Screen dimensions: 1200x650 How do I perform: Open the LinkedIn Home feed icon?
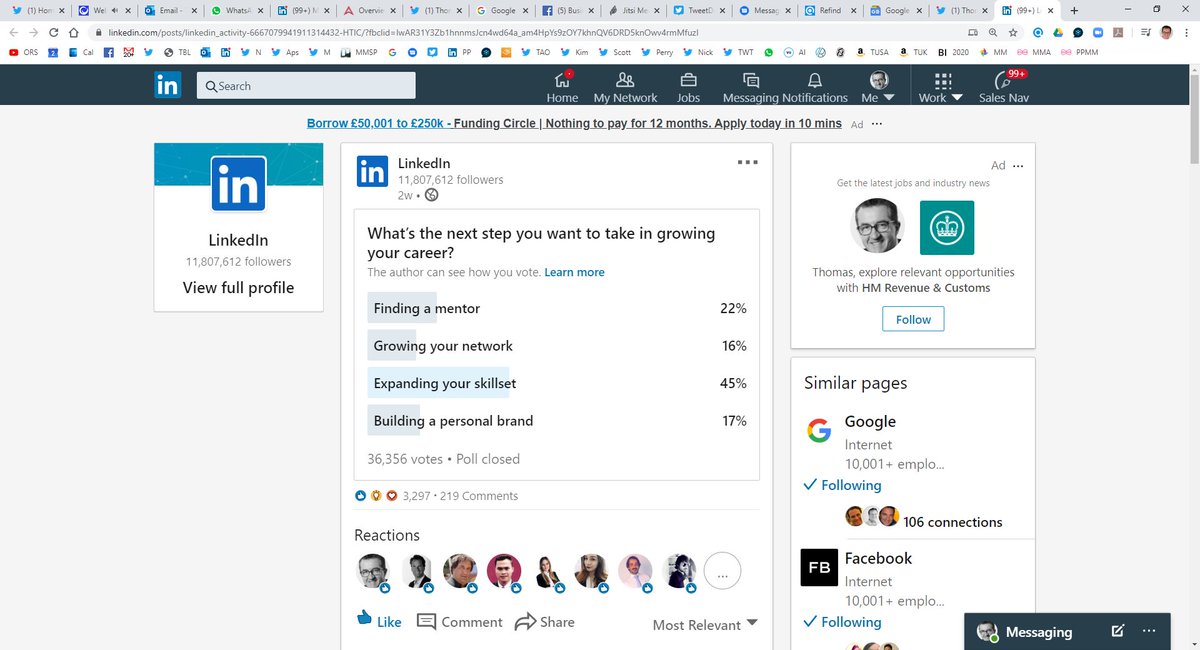pos(562,86)
